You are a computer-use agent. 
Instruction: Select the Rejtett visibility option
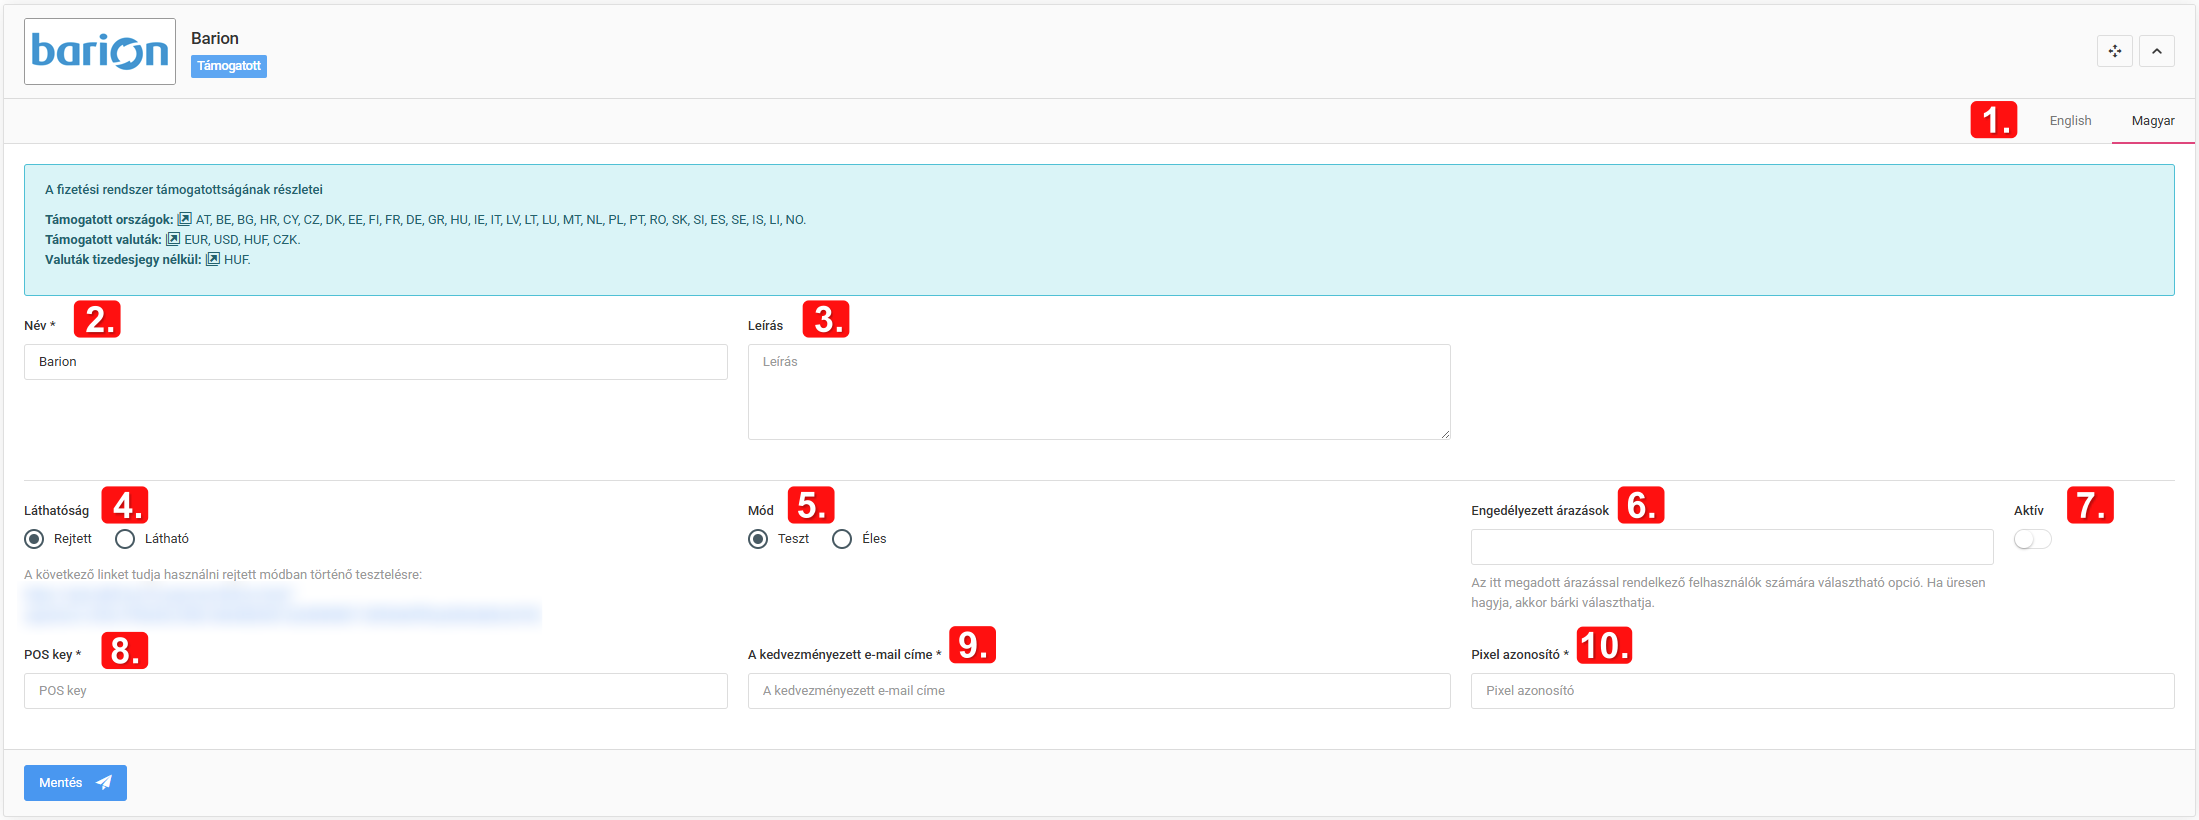pos(35,539)
